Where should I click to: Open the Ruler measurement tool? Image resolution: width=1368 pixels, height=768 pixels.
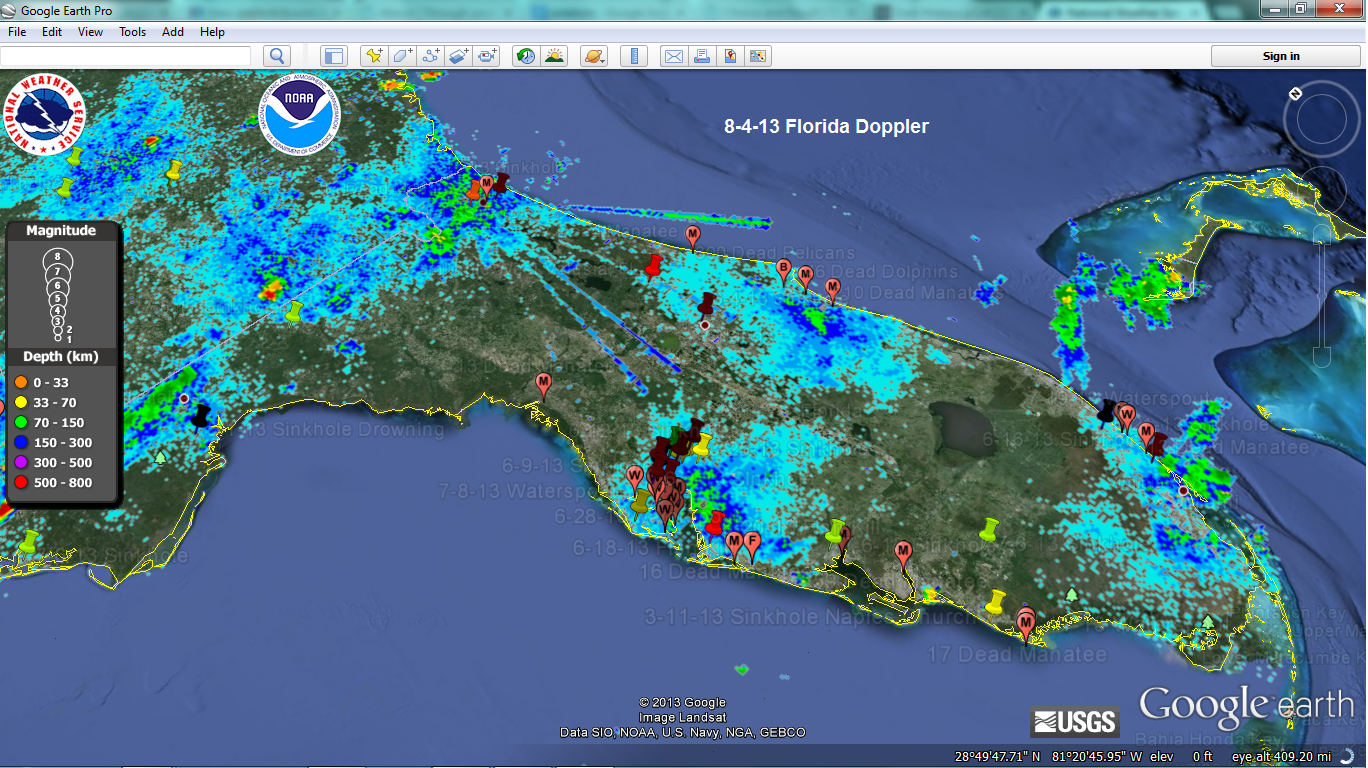(633, 56)
